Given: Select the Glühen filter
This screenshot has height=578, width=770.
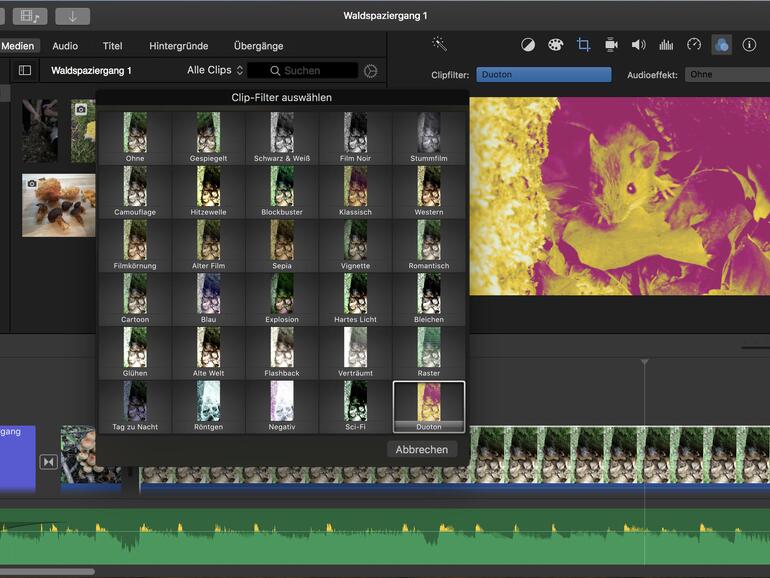Looking at the screenshot, I should 135,353.
